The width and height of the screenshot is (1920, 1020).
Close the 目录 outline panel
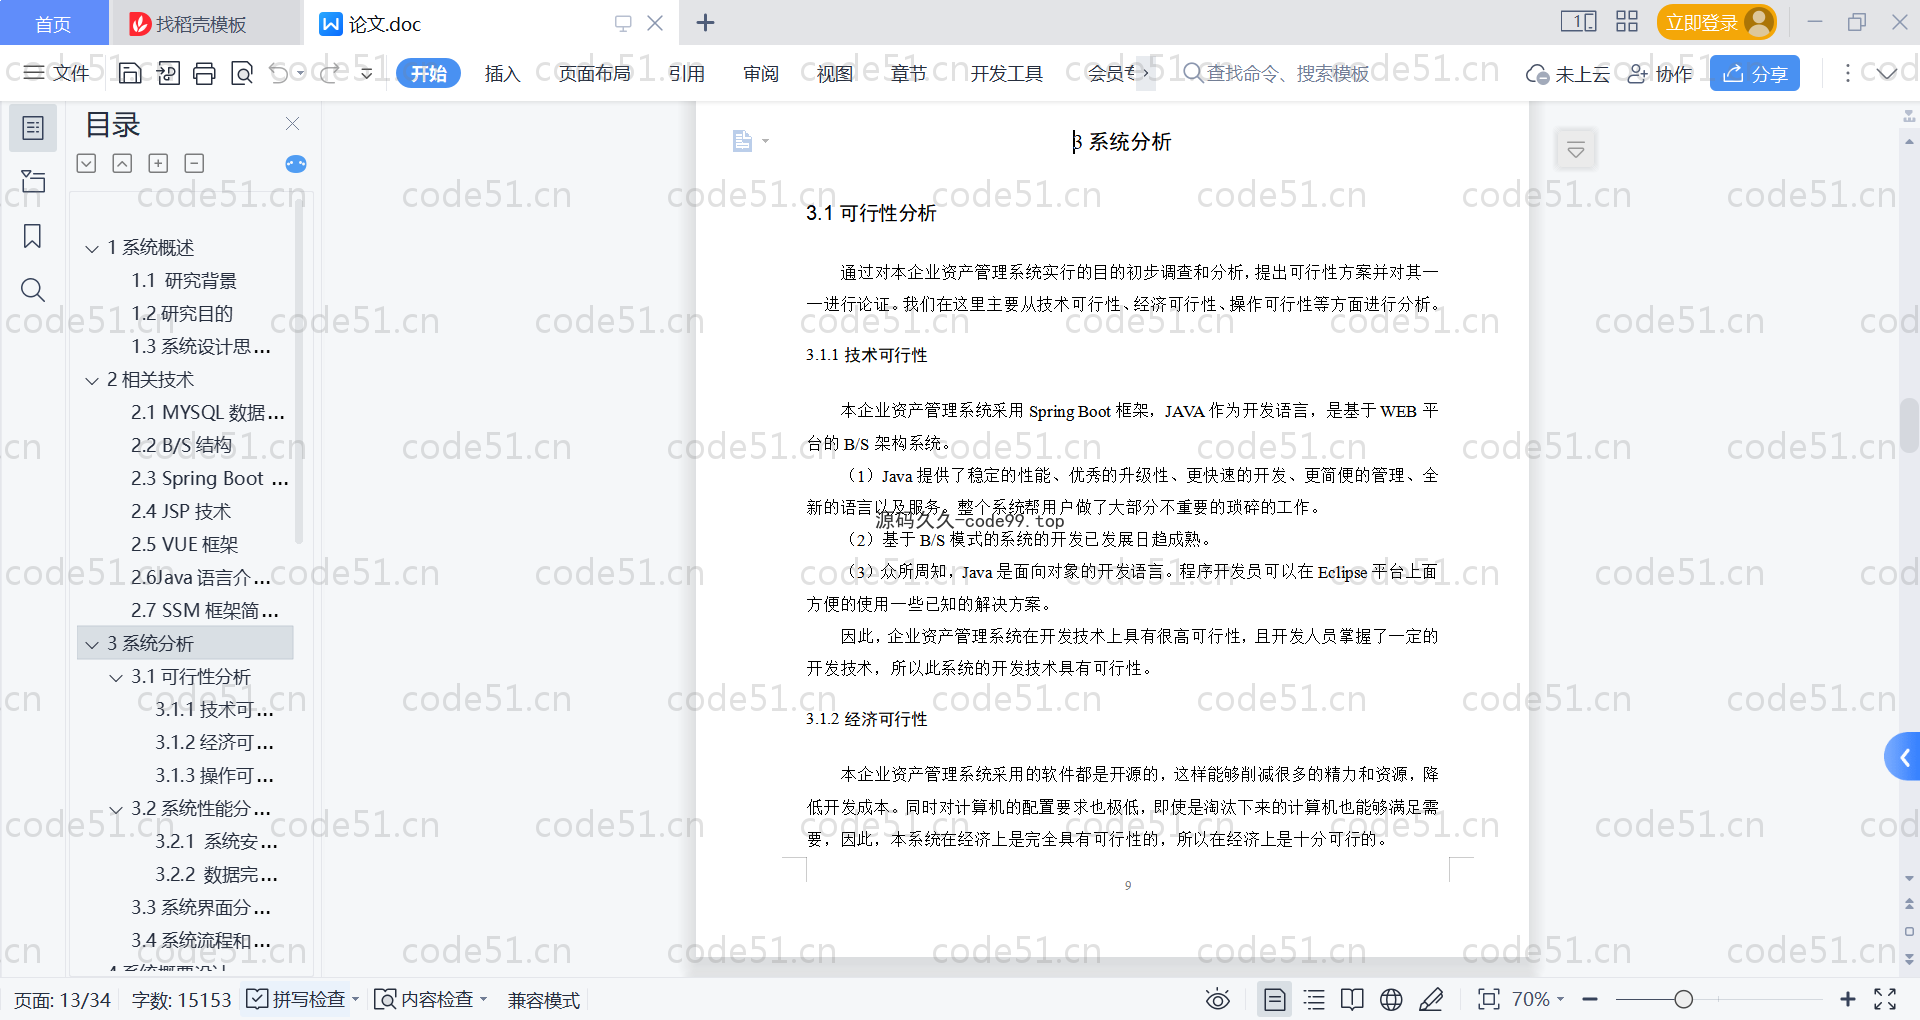[x=293, y=124]
